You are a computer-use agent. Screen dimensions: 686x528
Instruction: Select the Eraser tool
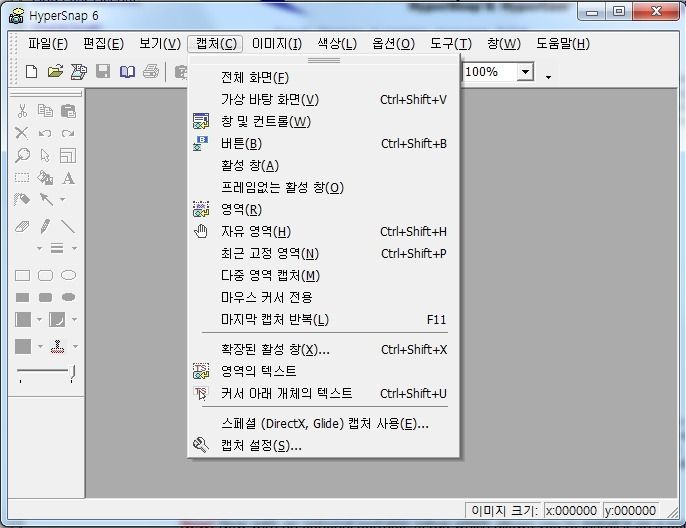click(x=22, y=227)
